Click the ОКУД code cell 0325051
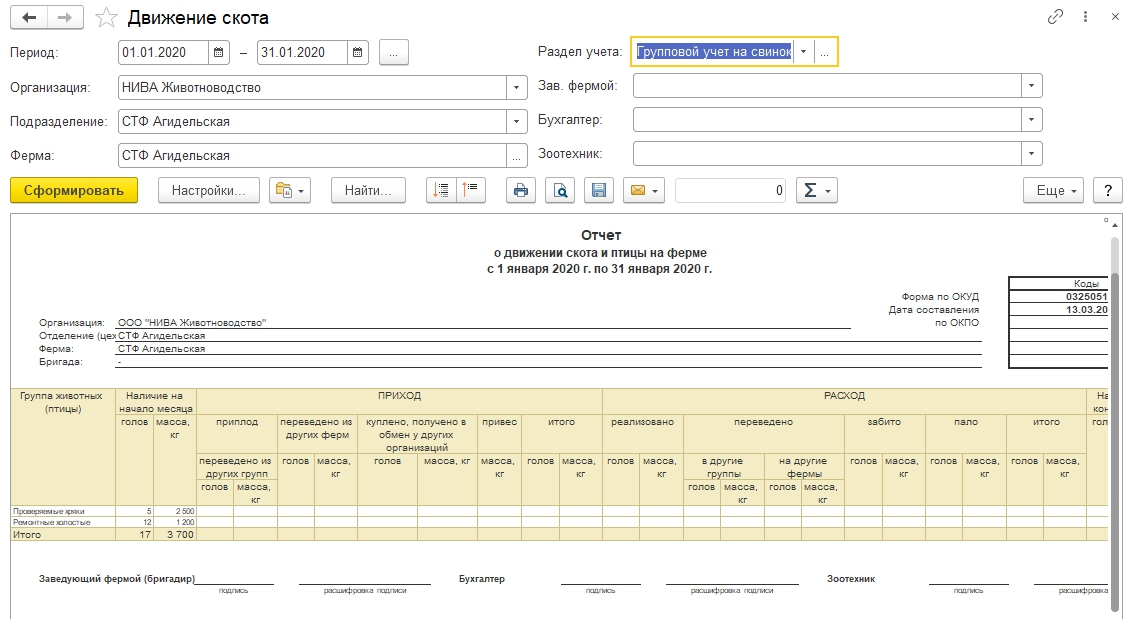Viewport: 1139px width, 619px height. click(1058, 296)
